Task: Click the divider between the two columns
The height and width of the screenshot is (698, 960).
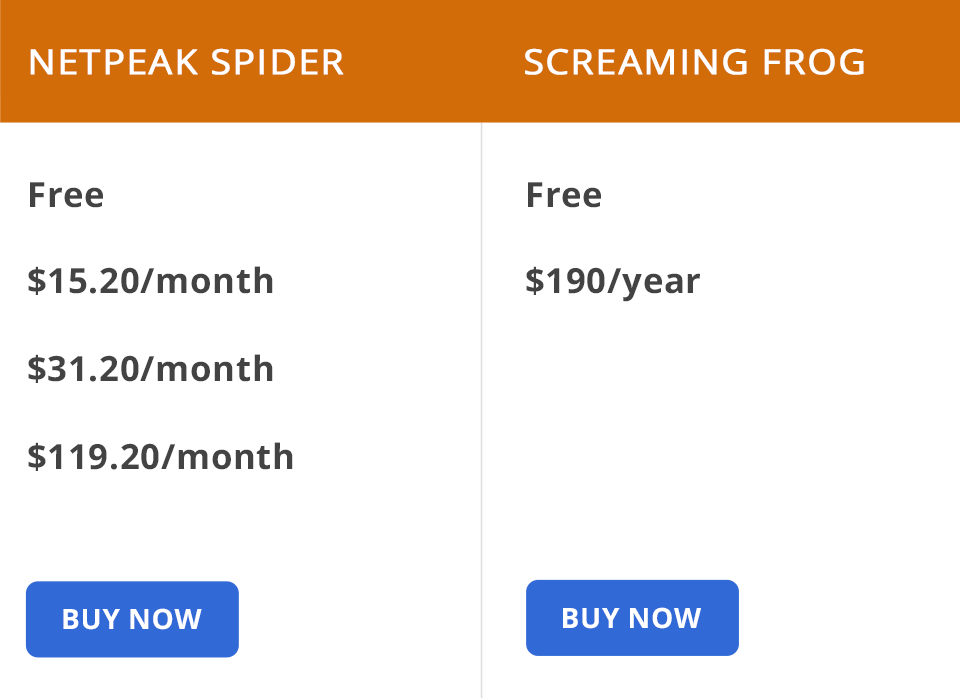Action: [481, 400]
